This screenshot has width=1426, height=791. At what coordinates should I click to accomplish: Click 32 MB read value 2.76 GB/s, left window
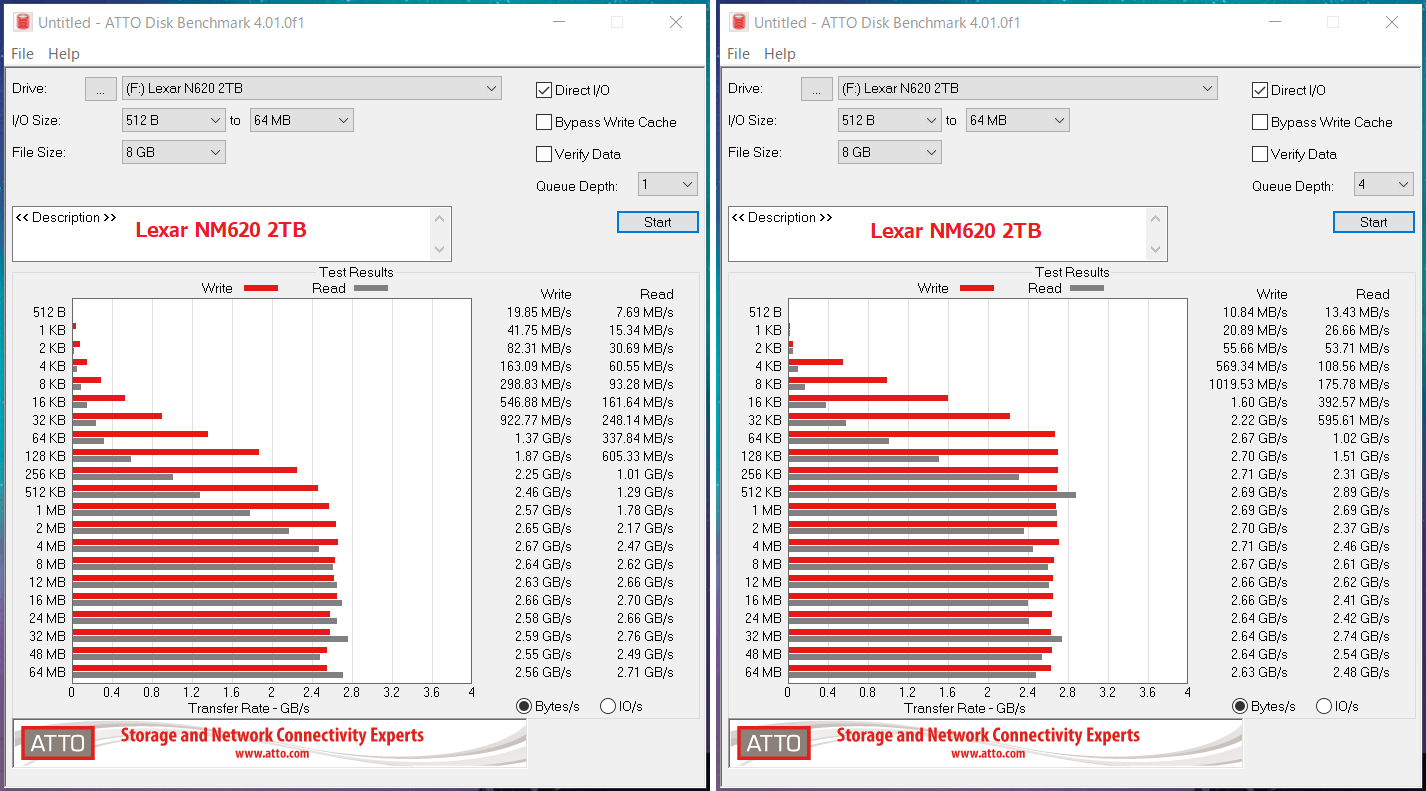[x=644, y=636]
